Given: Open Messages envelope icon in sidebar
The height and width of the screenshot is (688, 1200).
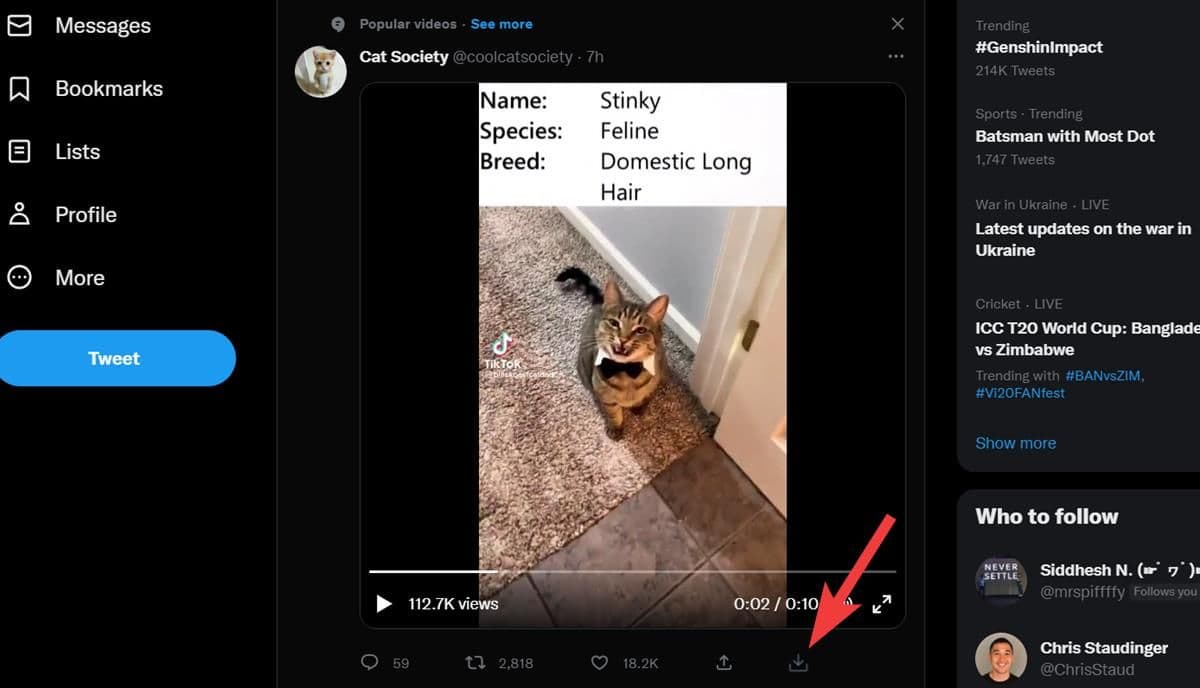Looking at the screenshot, I should [19, 25].
